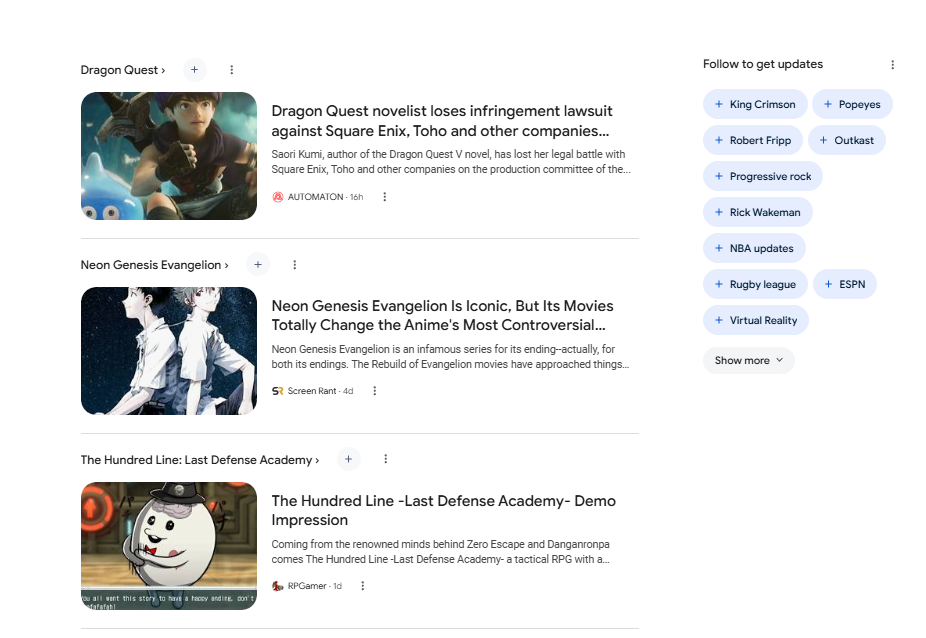Open options for Follow to get updates
Screen dimensions: 926x638
click(893, 65)
